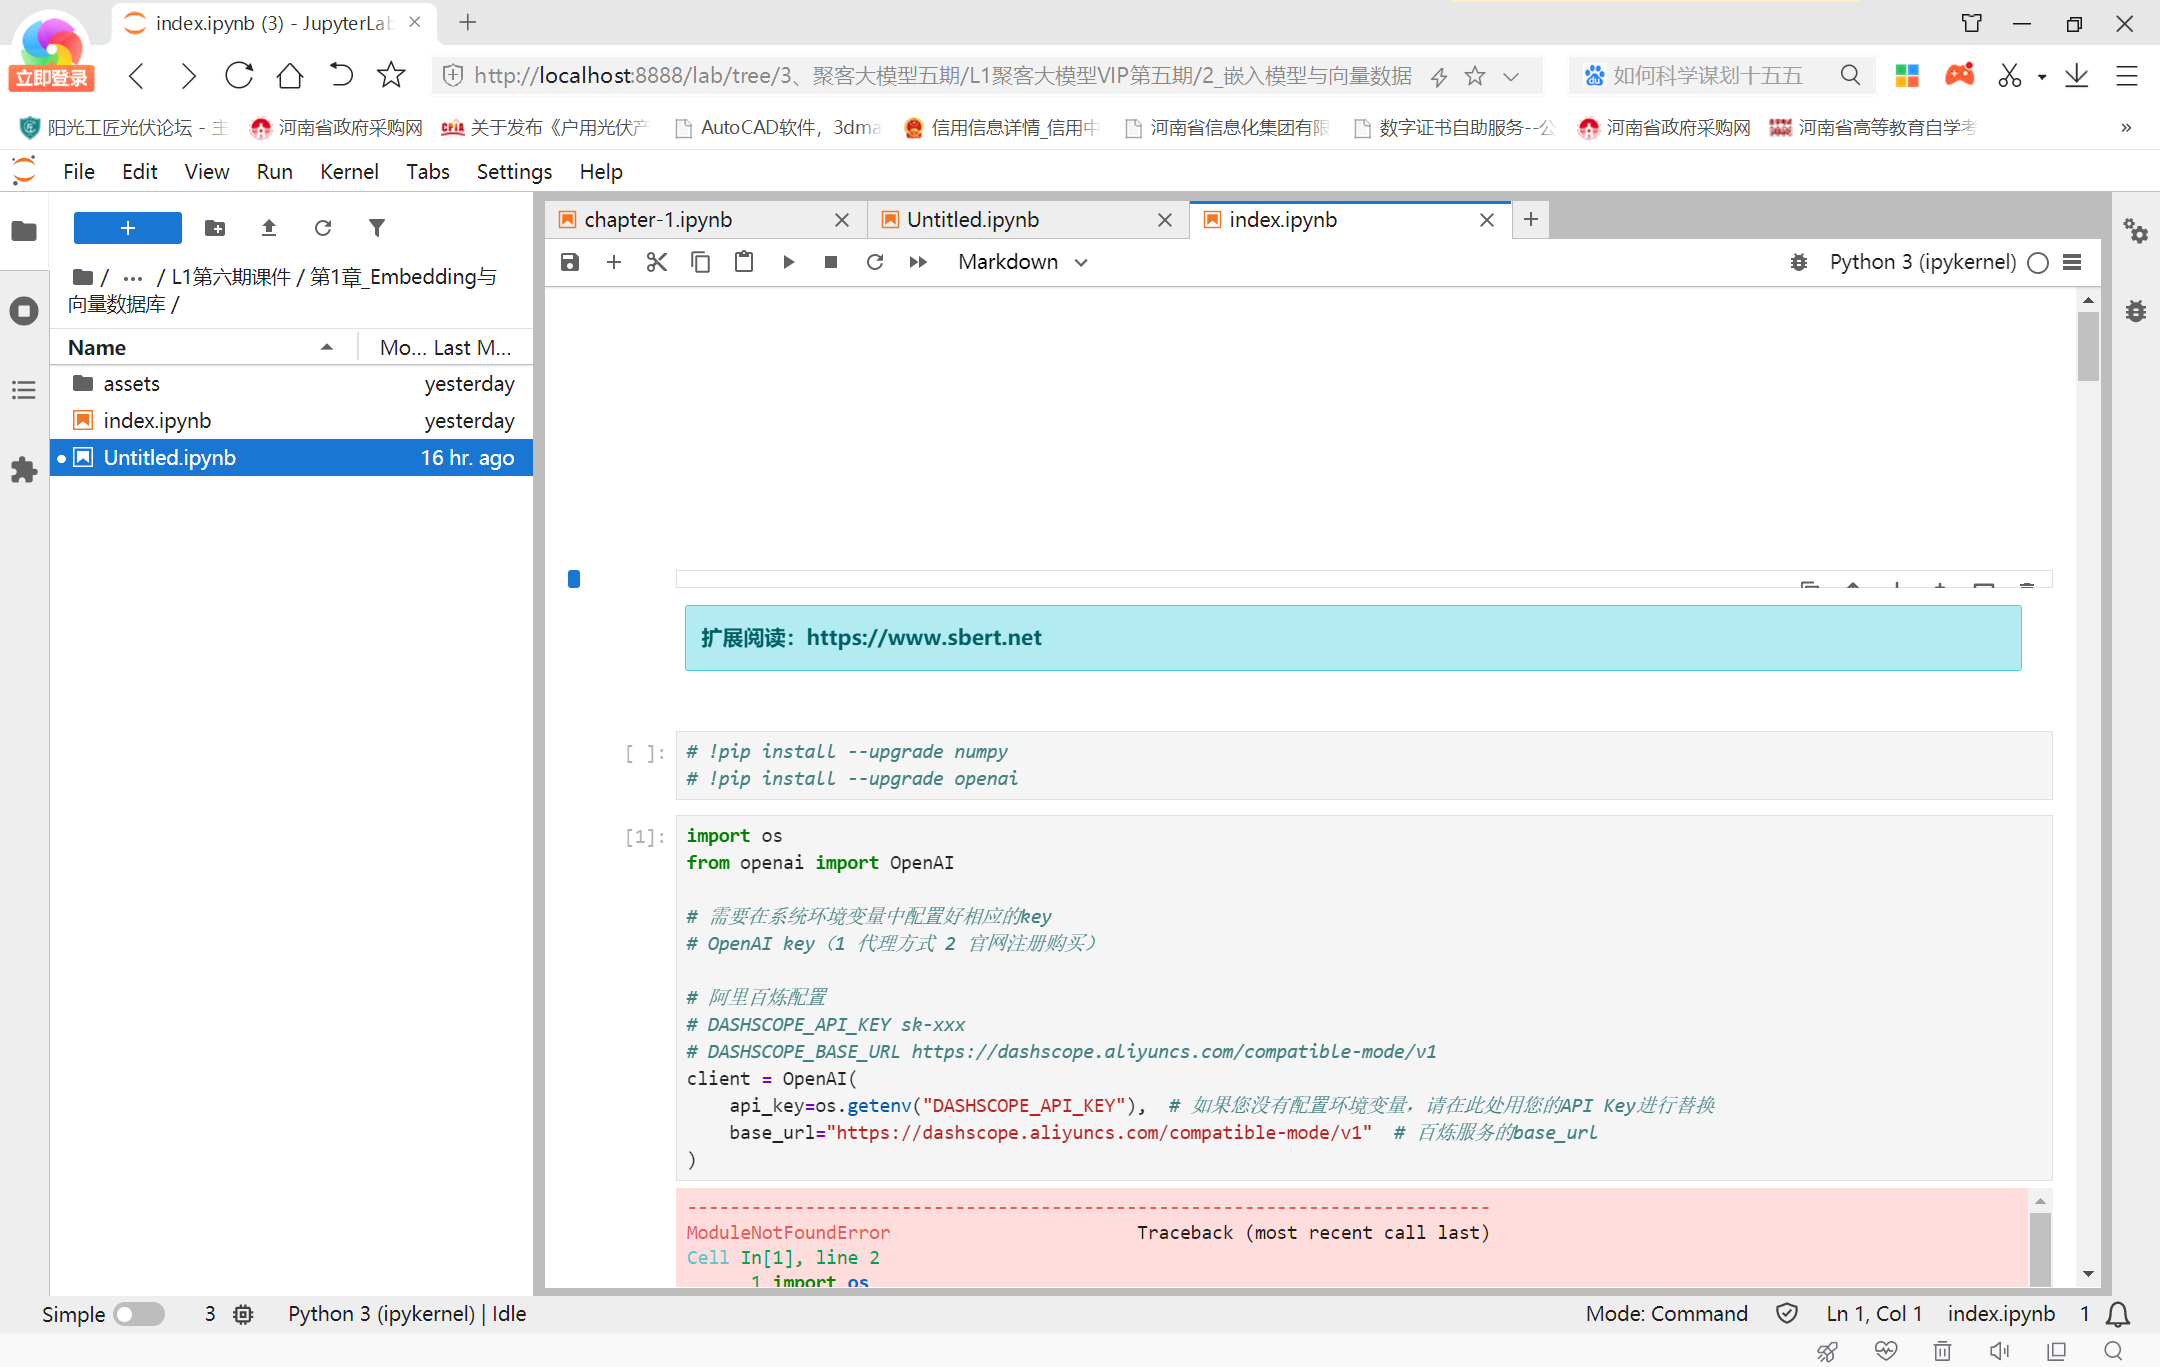Interrupt the kernel with the stop icon
This screenshot has width=2160, height=1367.
point(830,262)
